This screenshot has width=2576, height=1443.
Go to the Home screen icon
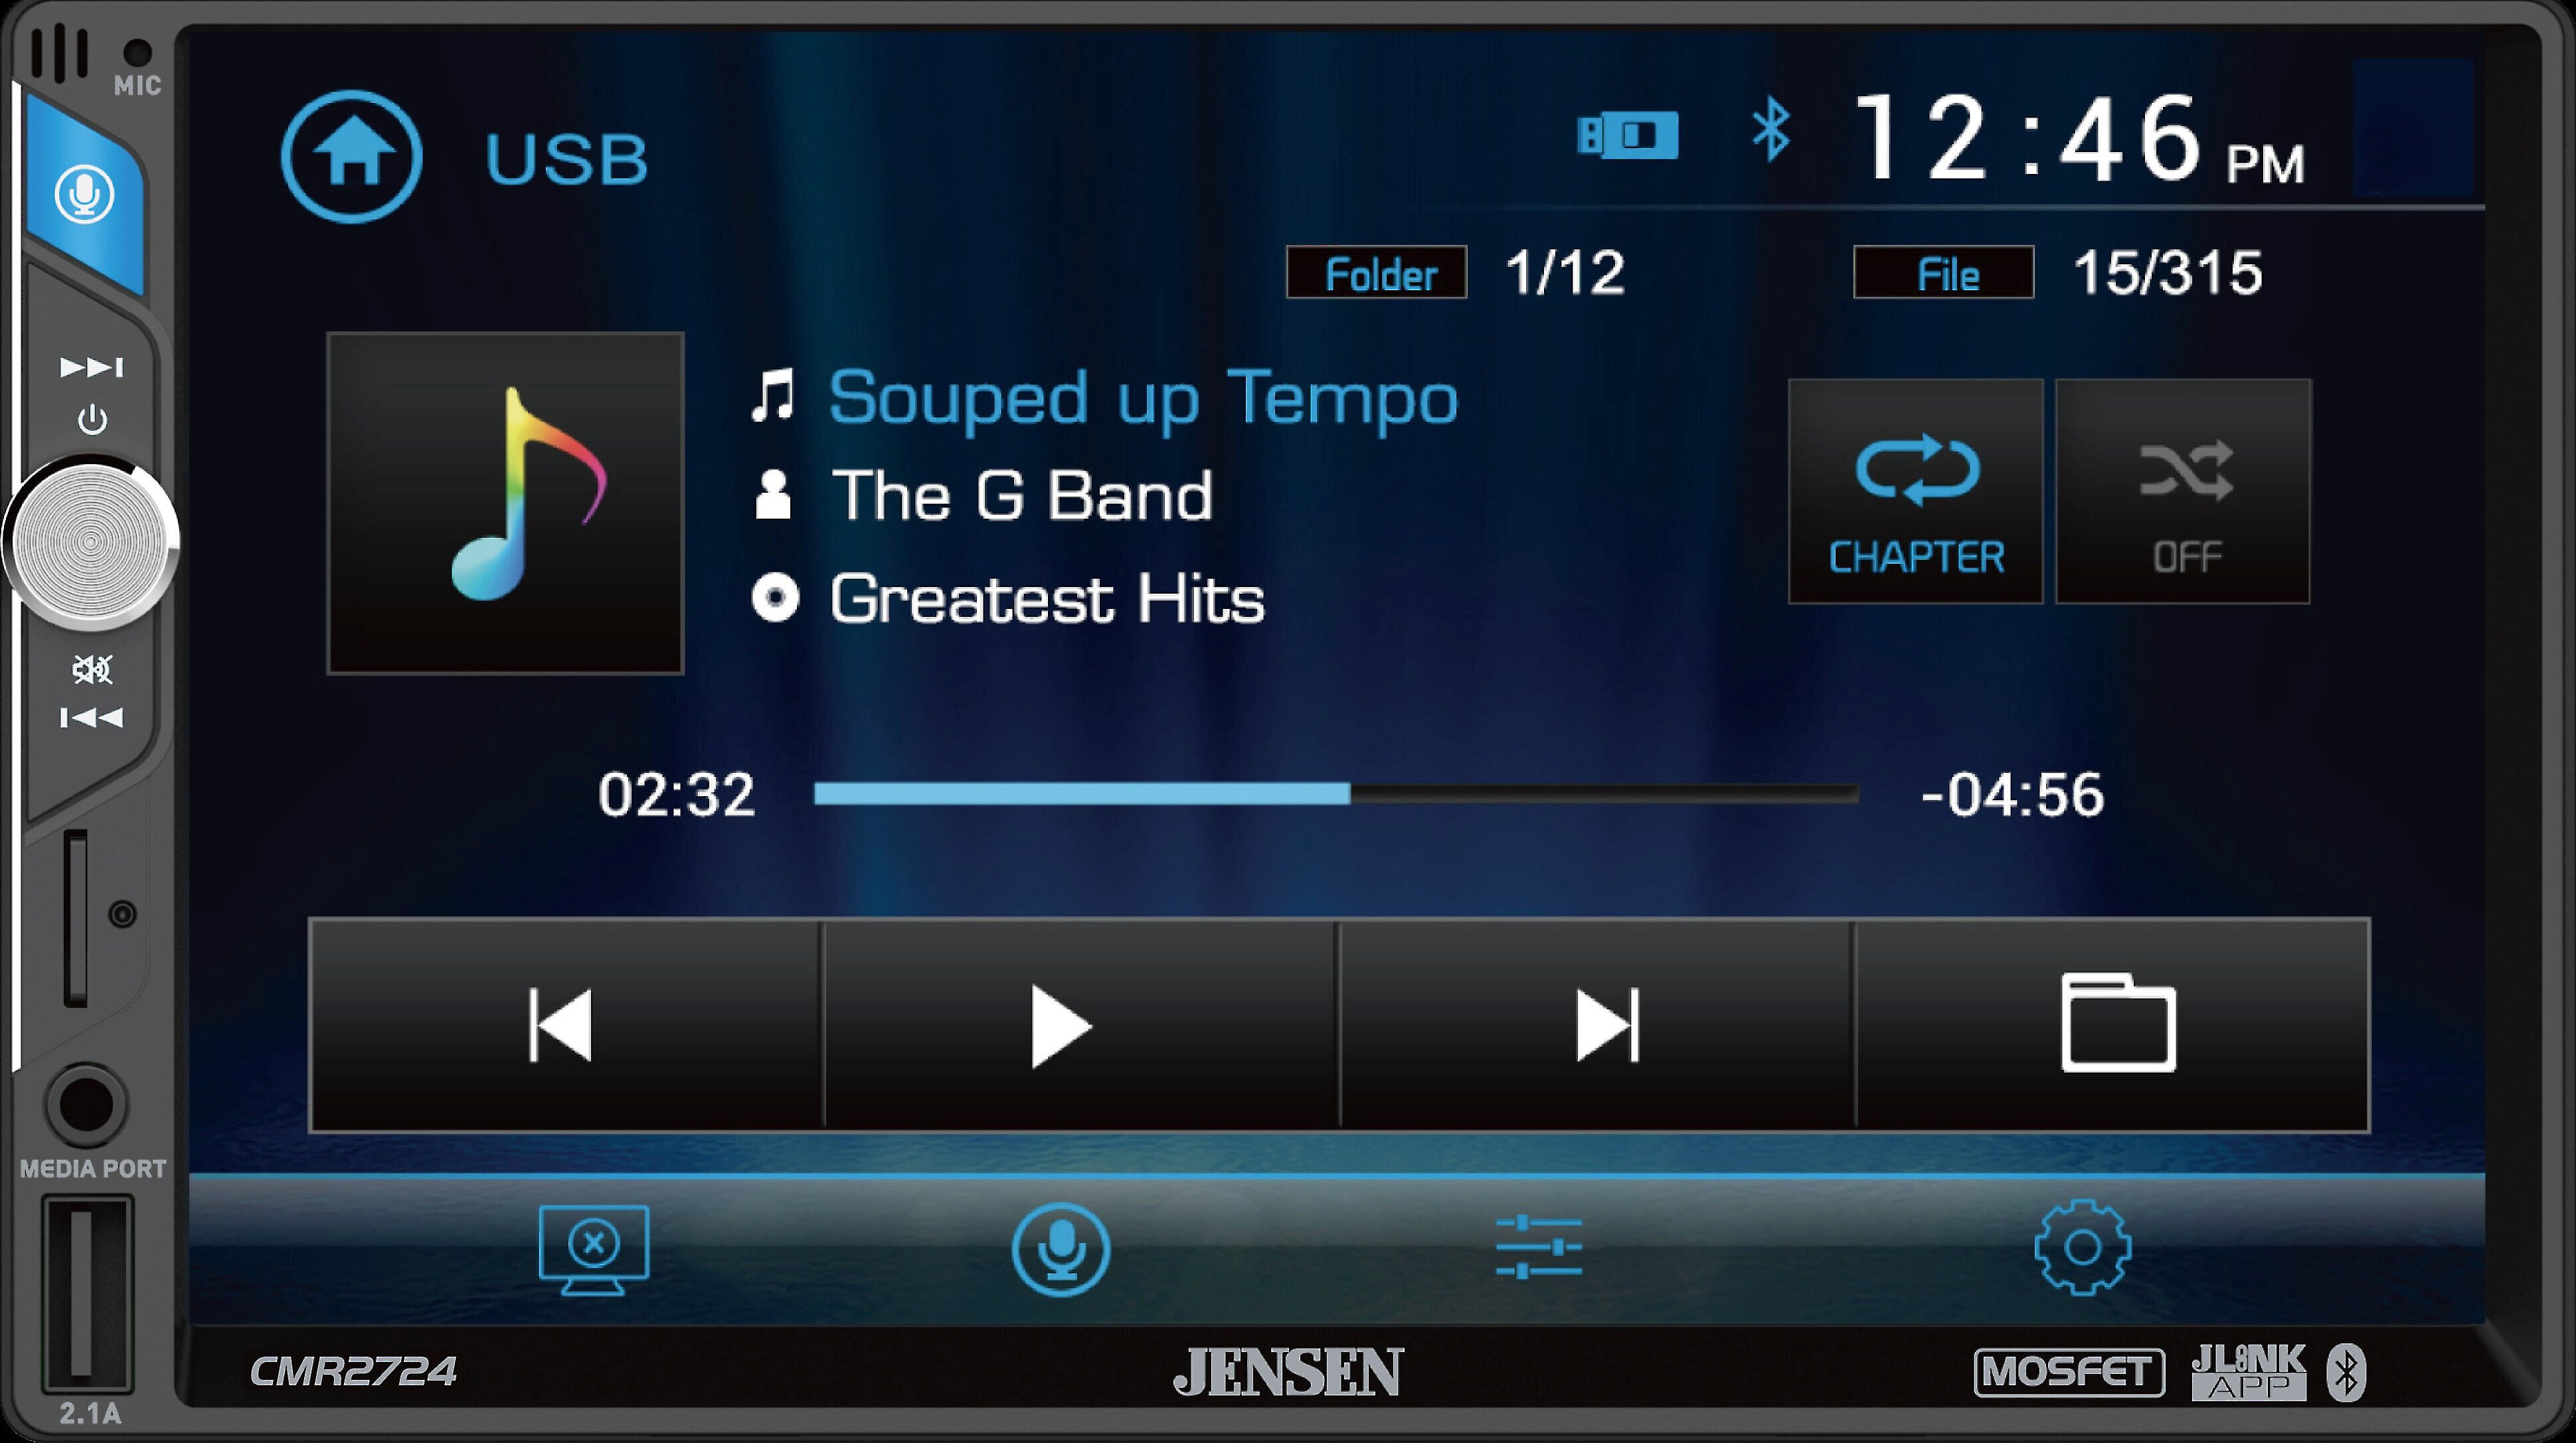351,156
